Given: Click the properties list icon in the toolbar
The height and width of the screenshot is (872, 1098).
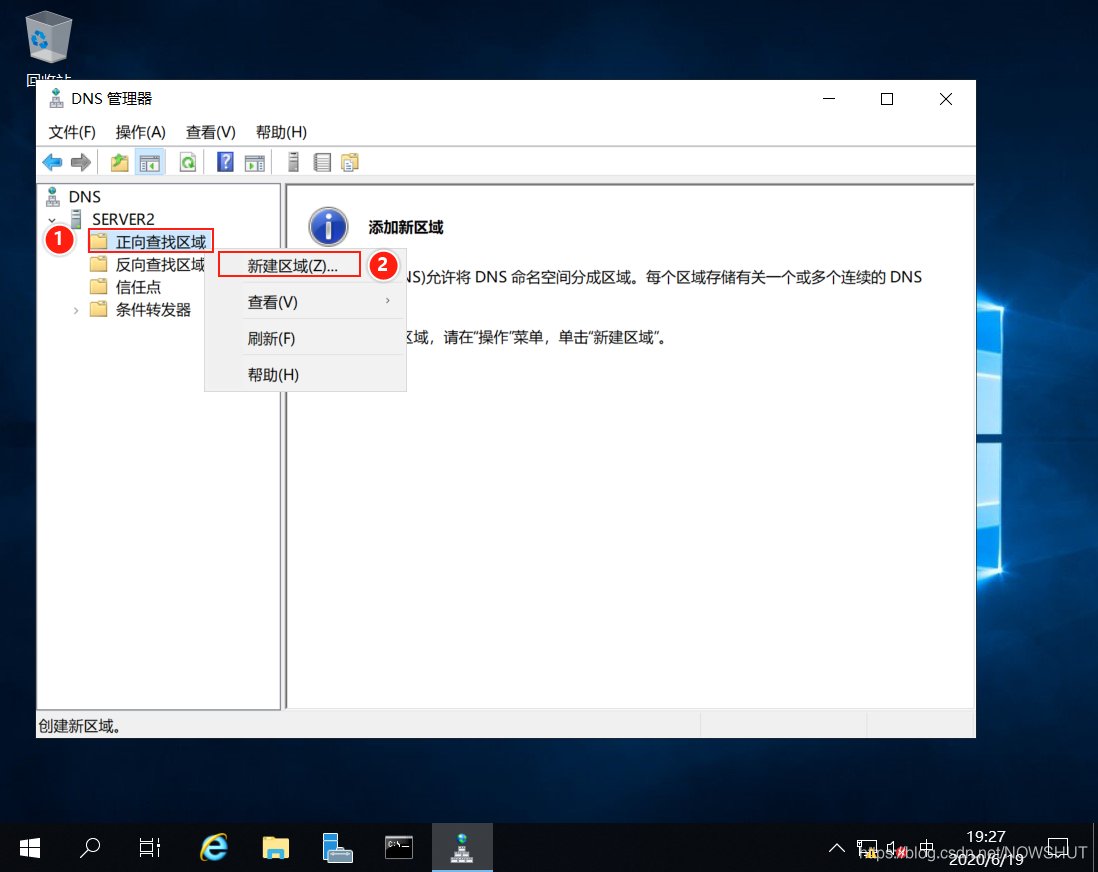Looking at the screenshot, I should click(322, 161).
